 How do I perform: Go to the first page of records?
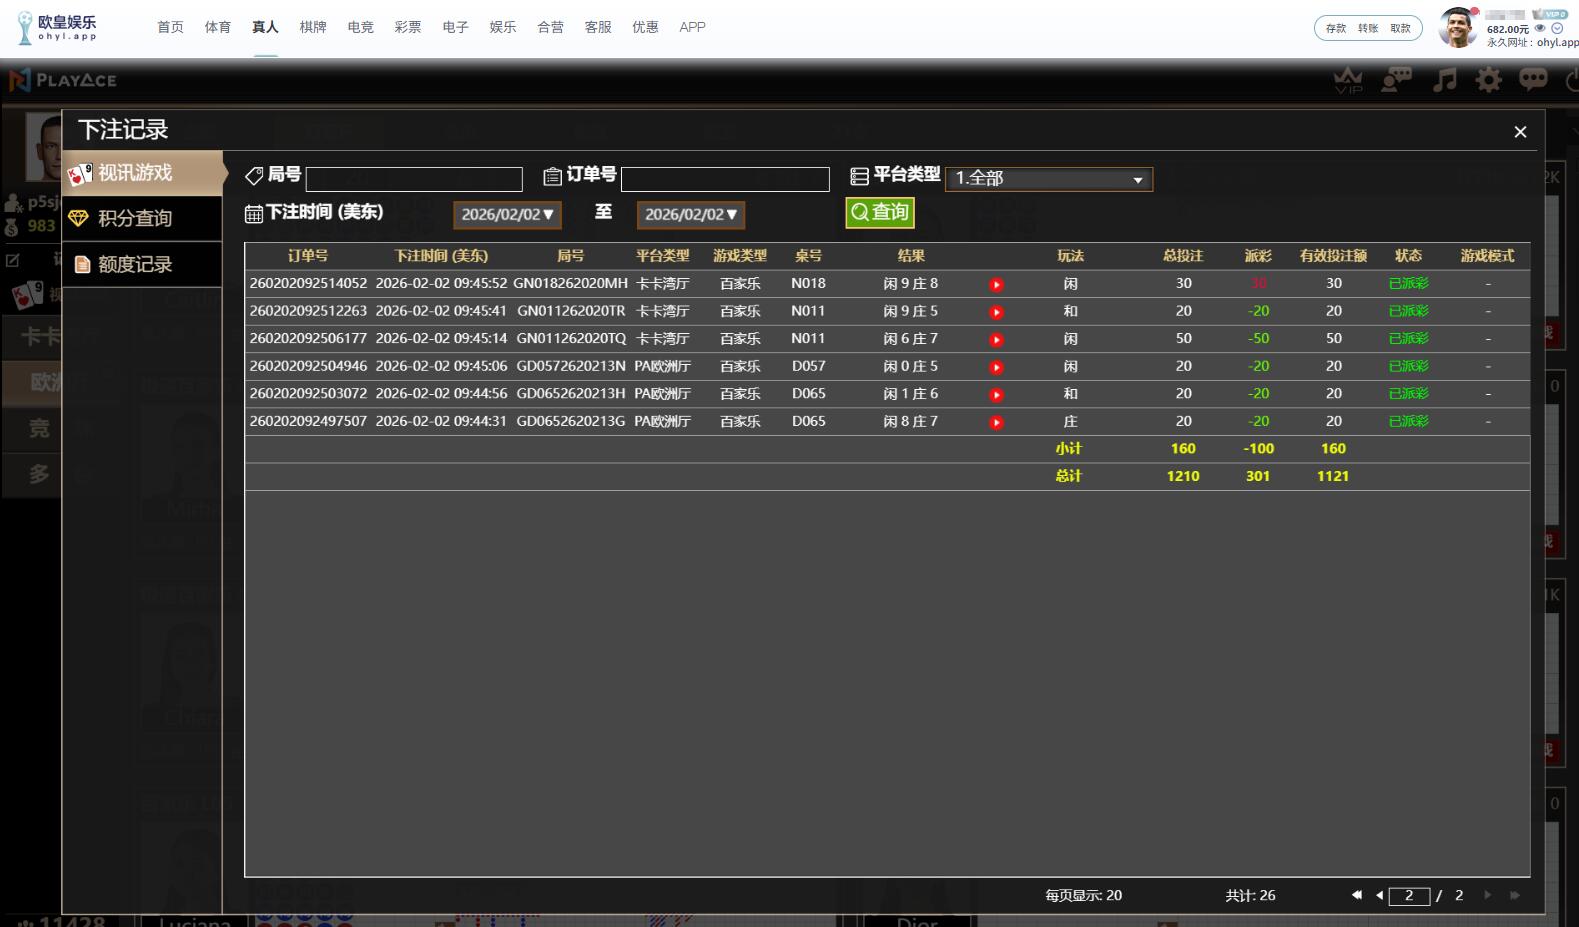(1356, 895)
